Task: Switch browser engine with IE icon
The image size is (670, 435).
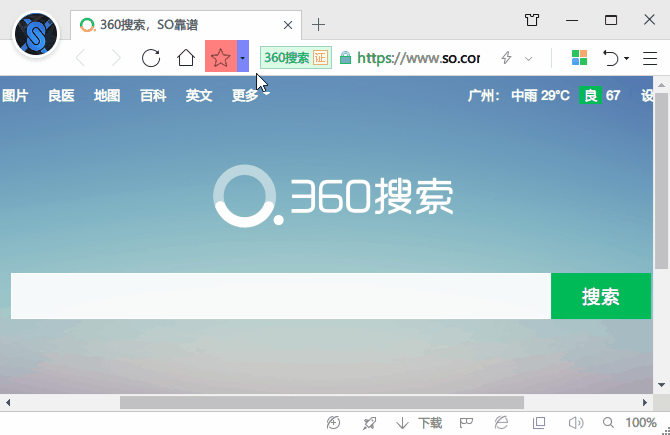Action: (502, 423)
